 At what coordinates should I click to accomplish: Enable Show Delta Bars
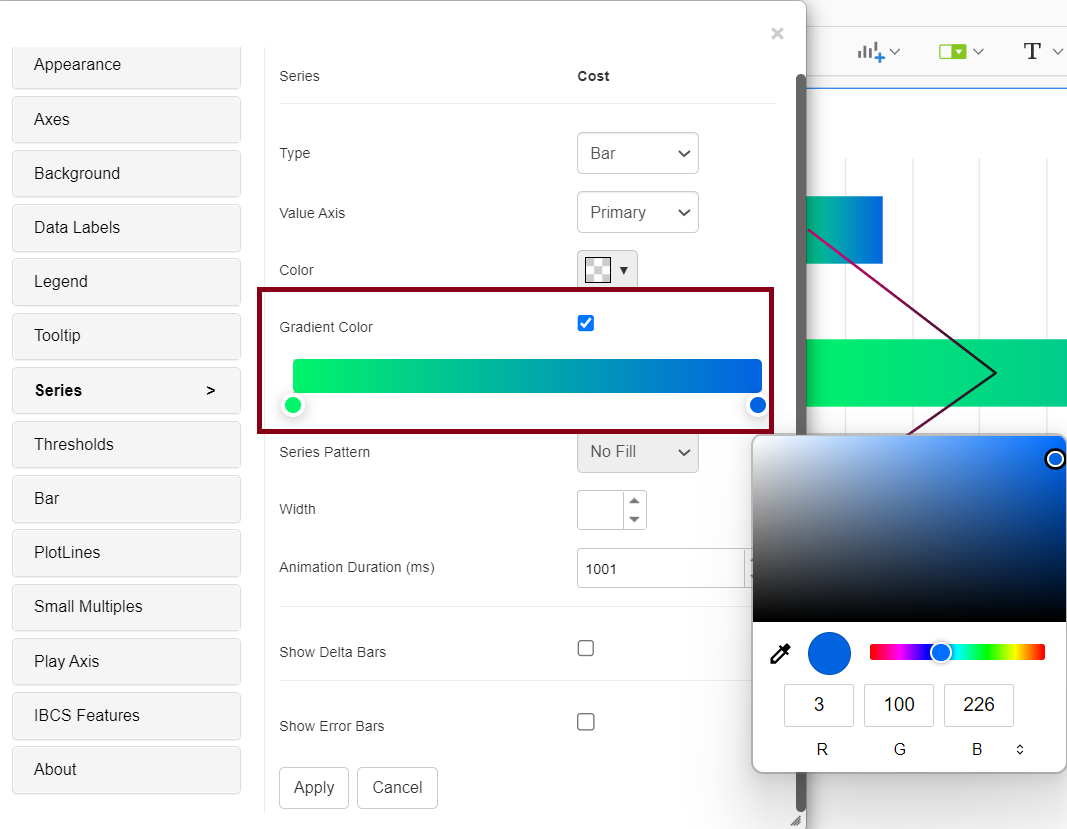tap(585, 648)
